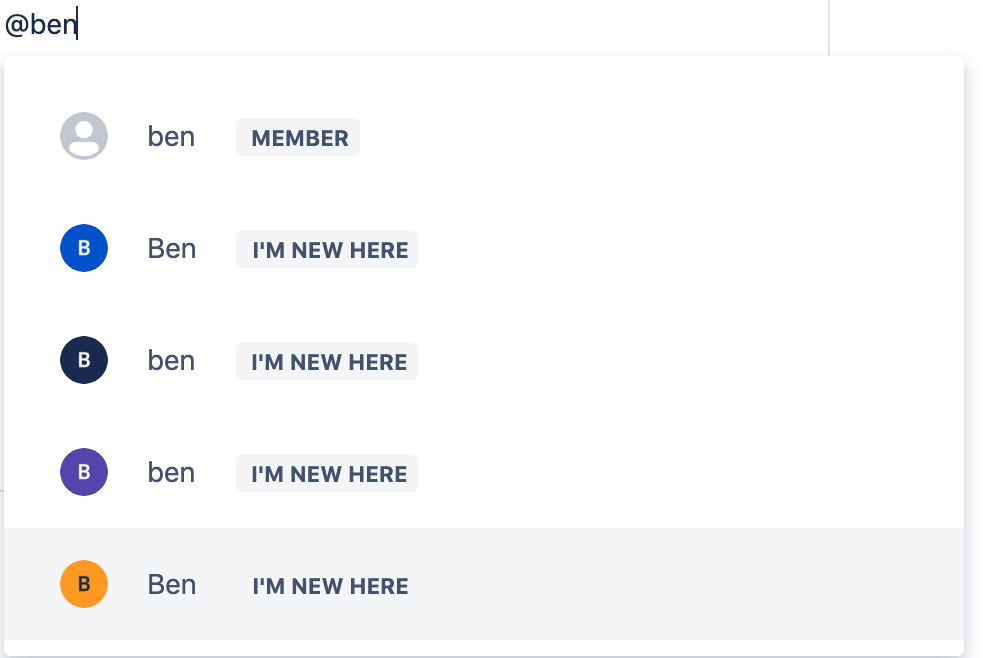Click the dark navy avatar icon for ben
The image size is (984, 658).
83,360
